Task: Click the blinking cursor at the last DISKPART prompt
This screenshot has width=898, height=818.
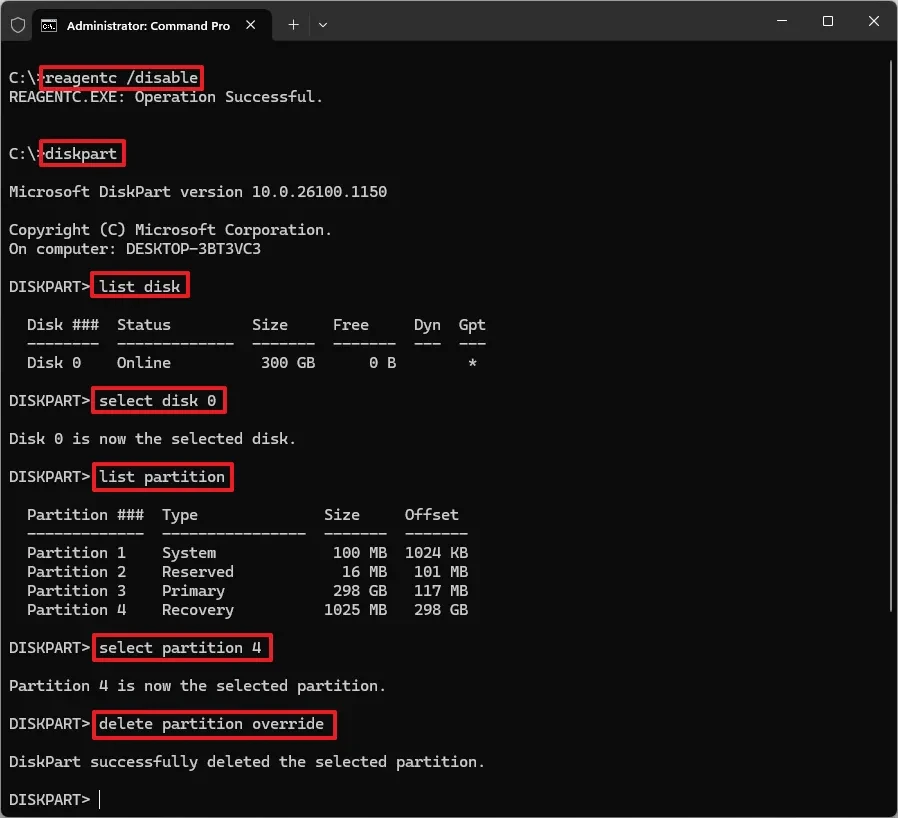Action: (x=100, y=799)
